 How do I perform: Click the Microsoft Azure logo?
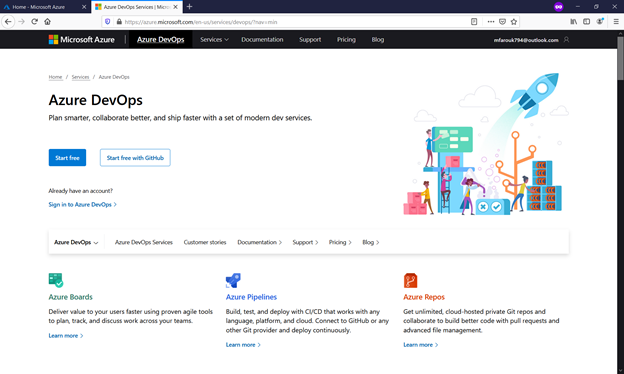point(82,39)
